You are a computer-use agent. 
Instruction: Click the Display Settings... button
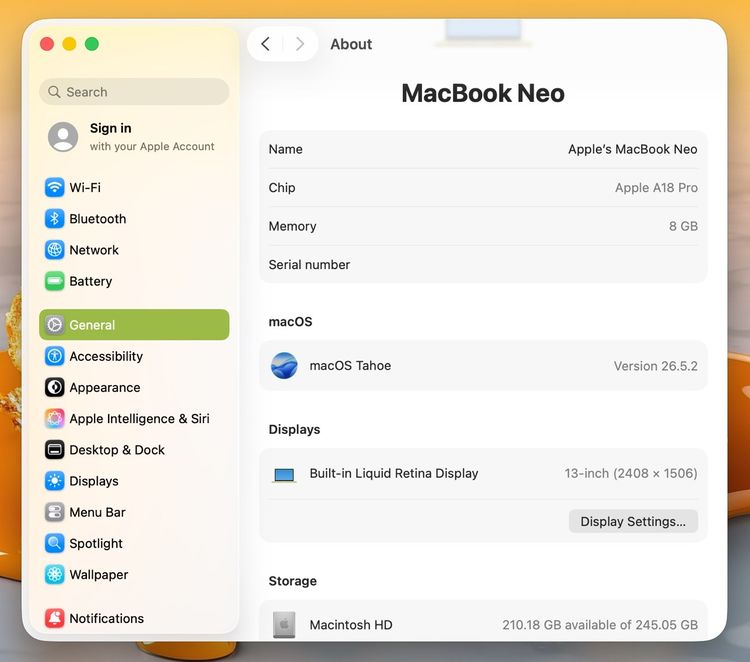[633, 521]
